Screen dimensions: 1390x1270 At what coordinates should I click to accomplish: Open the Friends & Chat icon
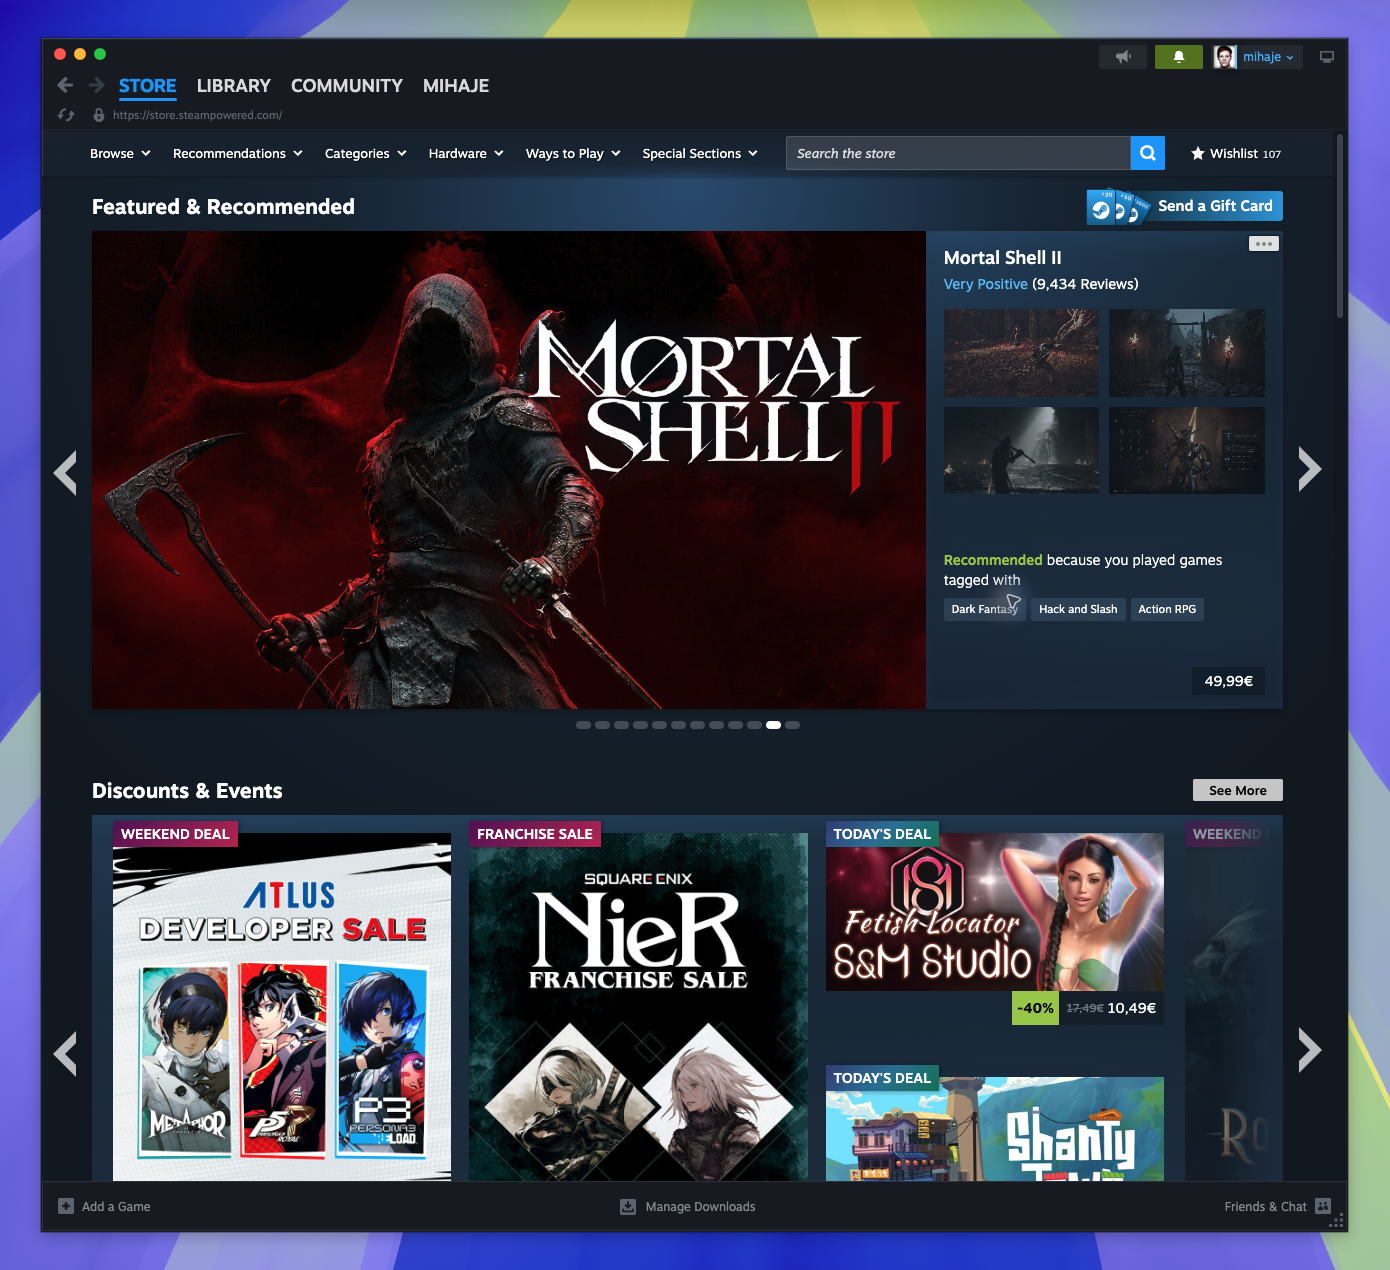(1323, 1206)
